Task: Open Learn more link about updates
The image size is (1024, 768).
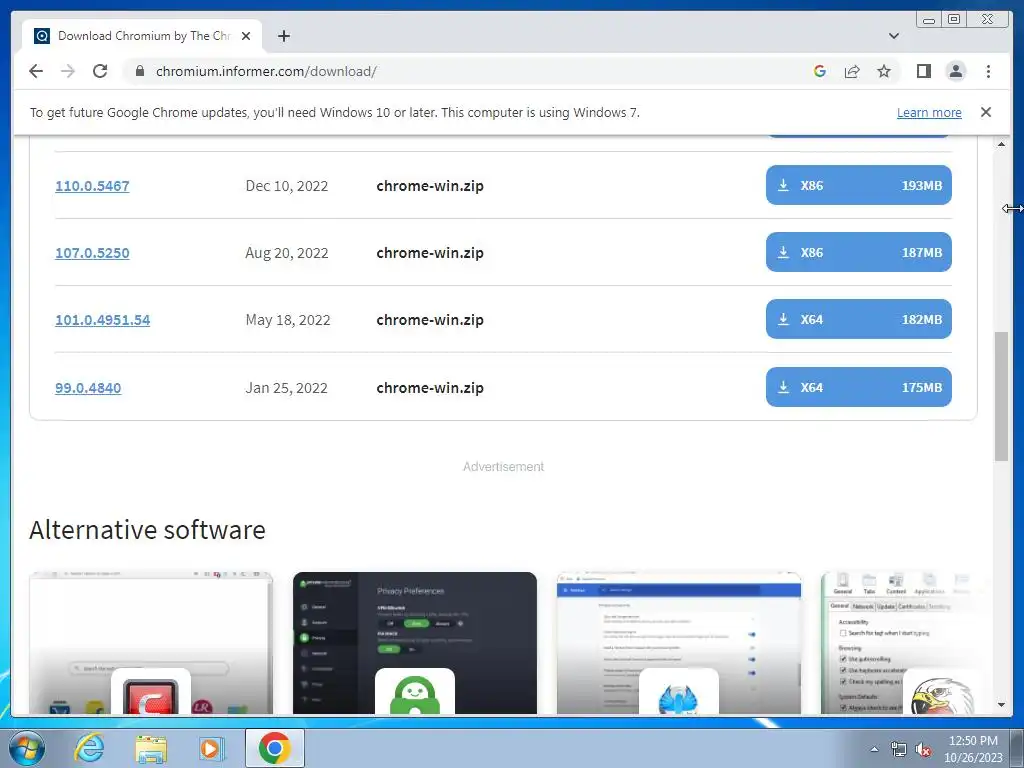Action: point(929,112)
